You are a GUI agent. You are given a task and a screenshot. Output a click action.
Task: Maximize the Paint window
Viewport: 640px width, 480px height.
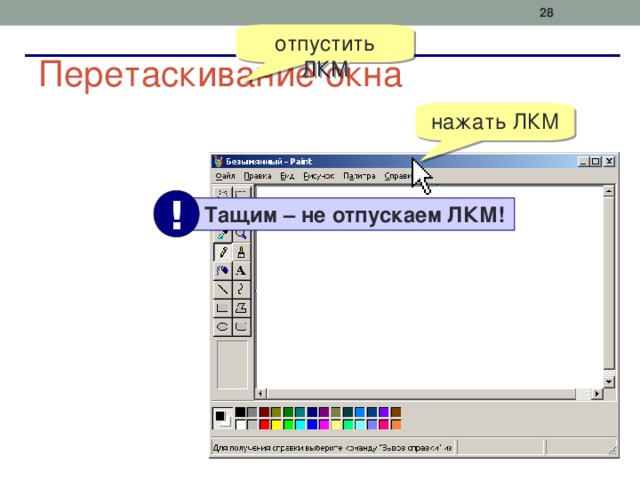click(x=596, y=161)
